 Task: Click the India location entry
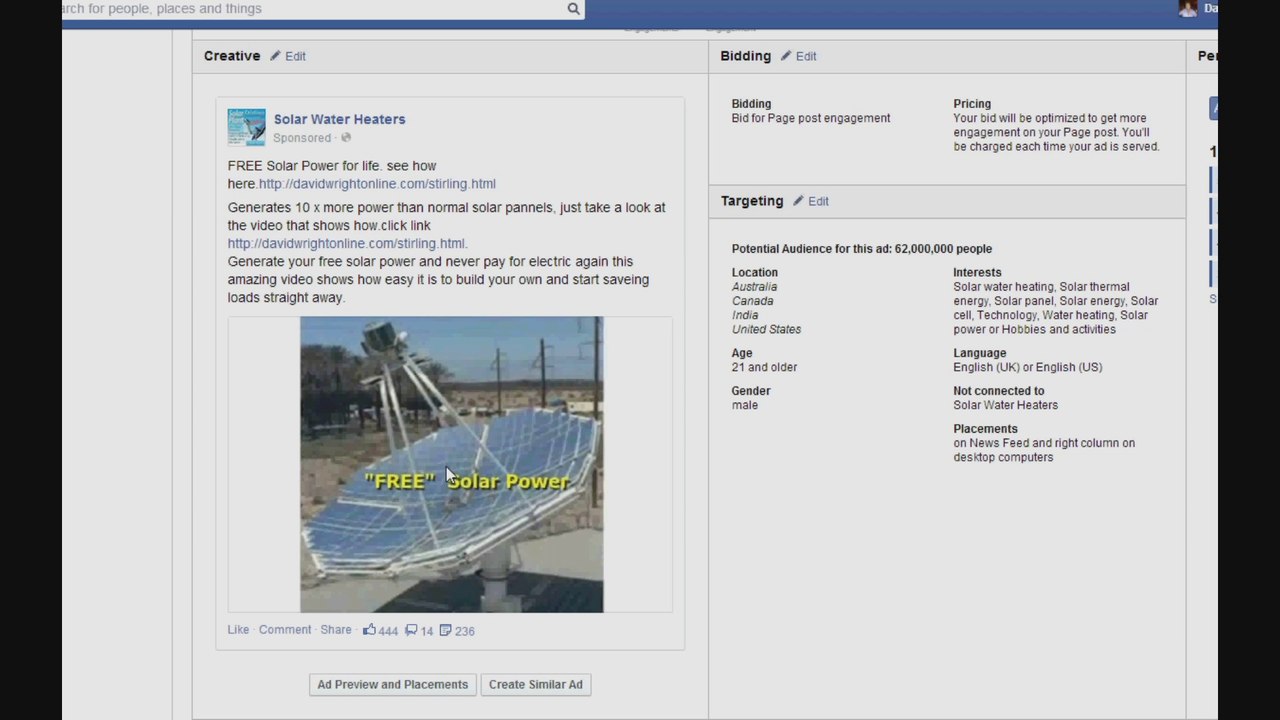tap(745, 315)
